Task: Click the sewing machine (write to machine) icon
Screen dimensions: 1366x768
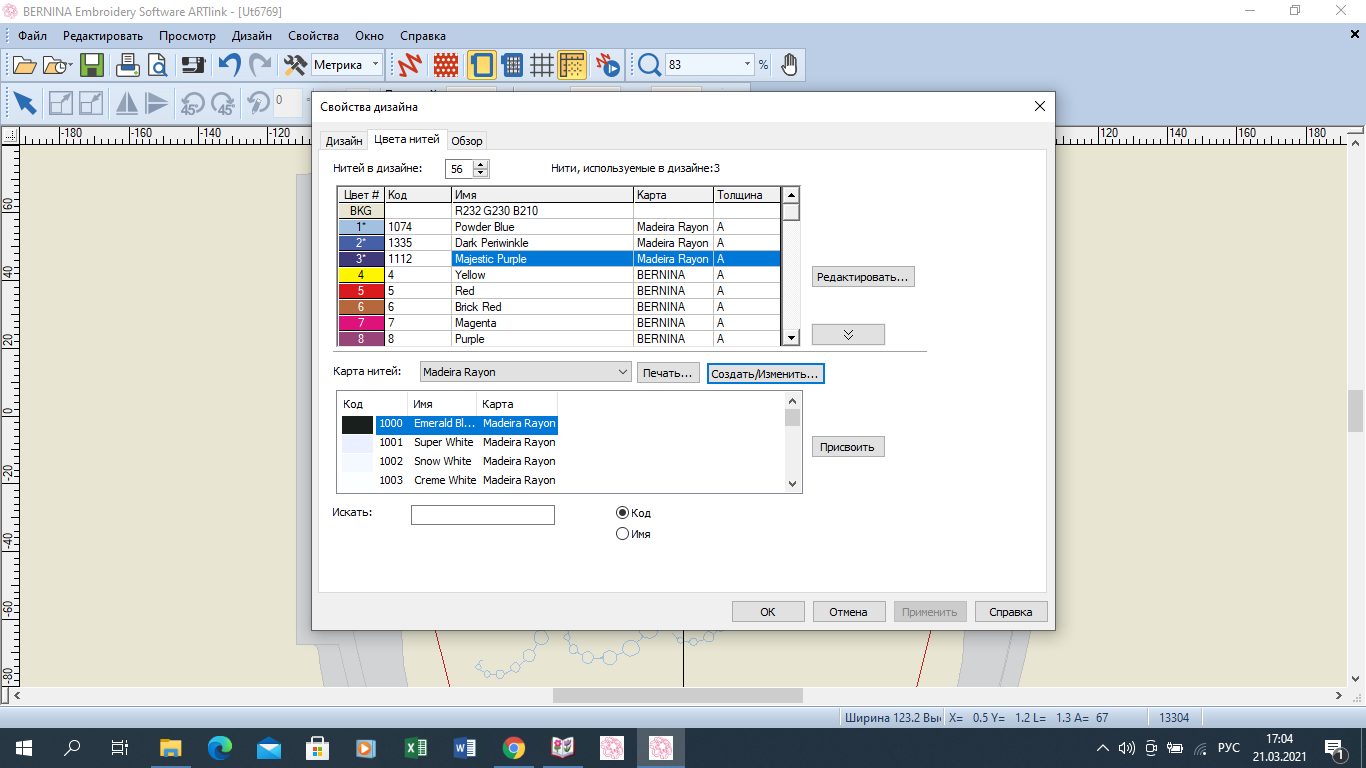Action: point(193,66)
